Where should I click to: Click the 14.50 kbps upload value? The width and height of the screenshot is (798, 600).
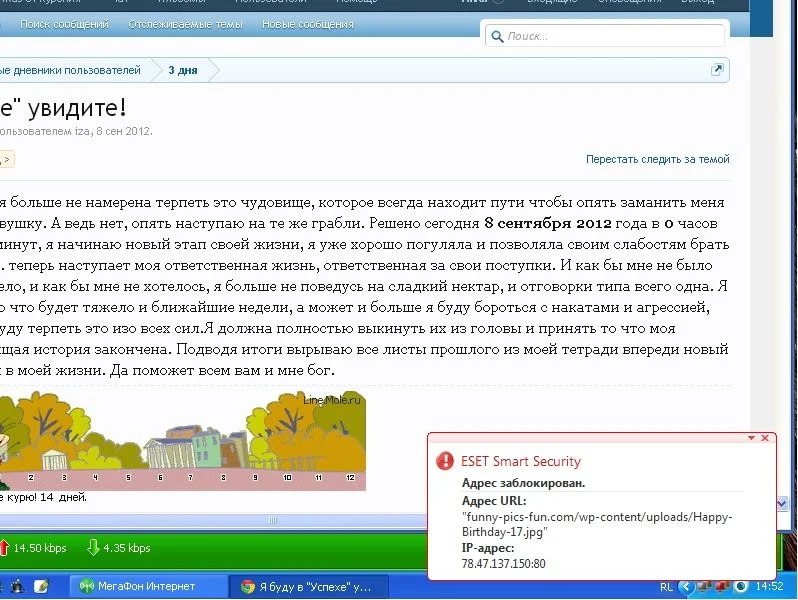(x=40, y=548)
